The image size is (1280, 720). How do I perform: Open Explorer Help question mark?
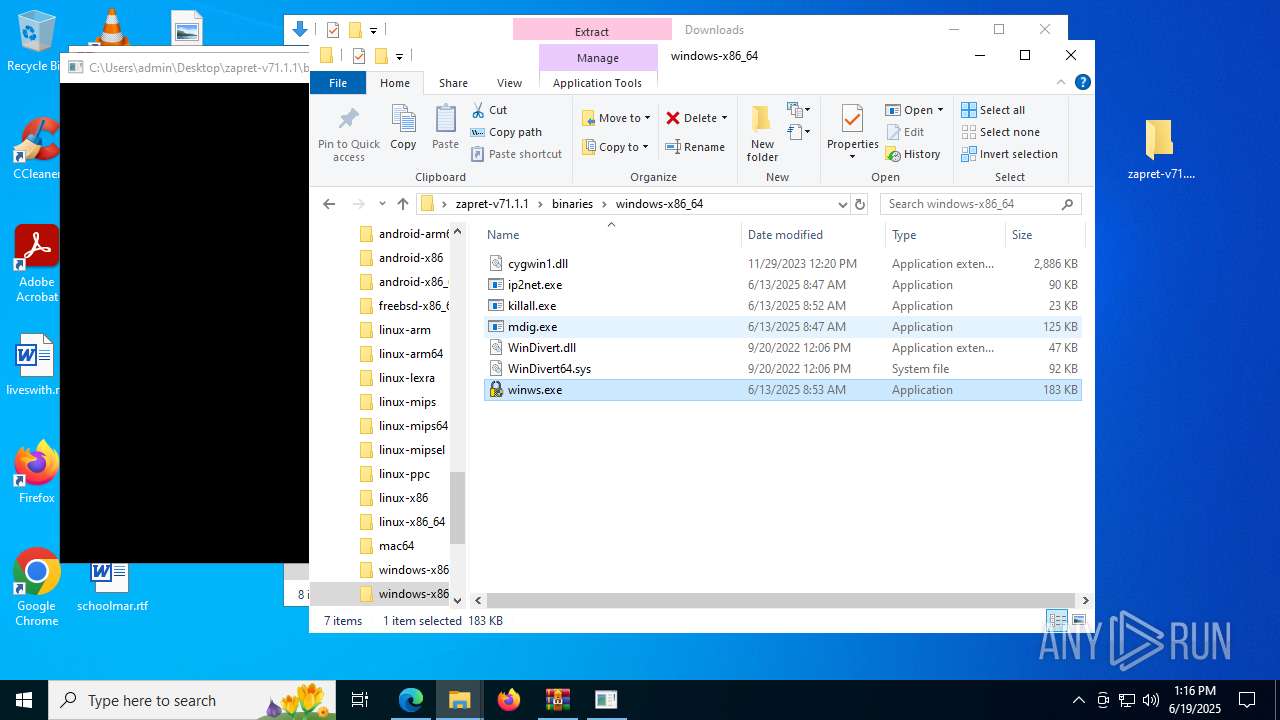tap(1082, 83)
